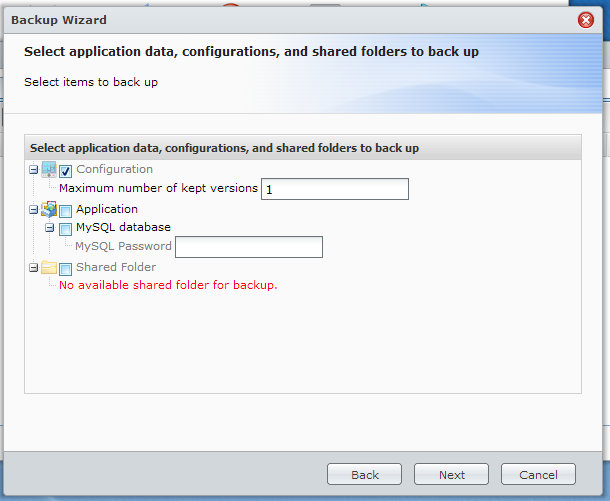Click the Configuration tree icon

tap(49, 170)
